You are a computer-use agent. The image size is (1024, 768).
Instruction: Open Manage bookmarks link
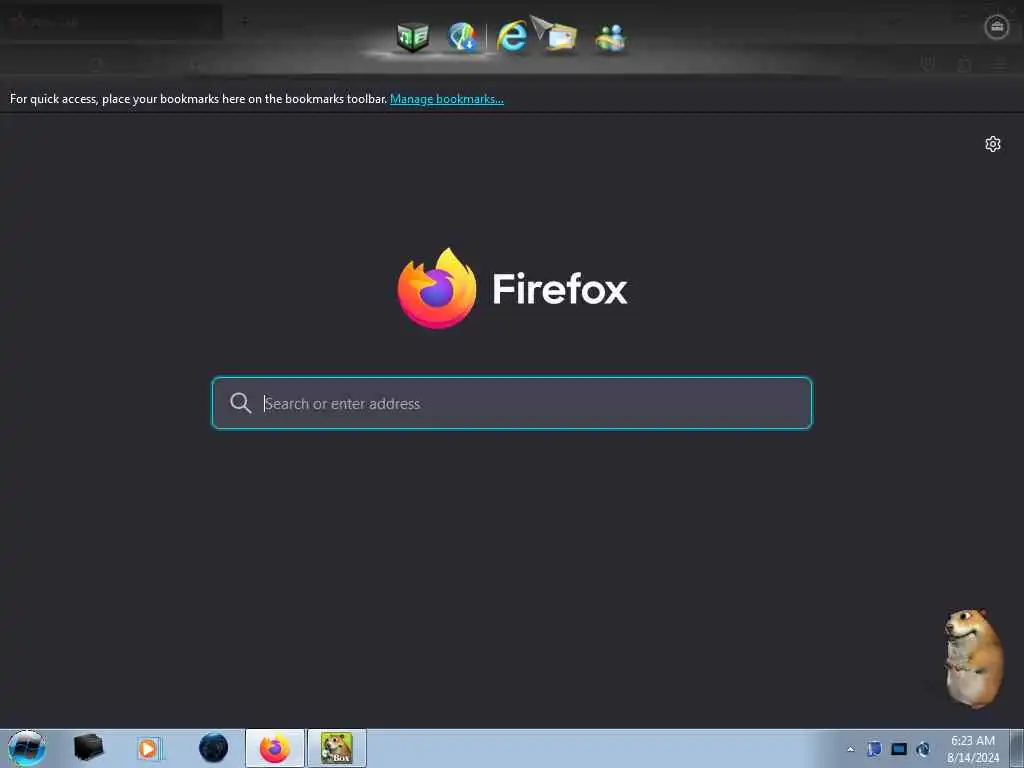[x=447, y=99]
